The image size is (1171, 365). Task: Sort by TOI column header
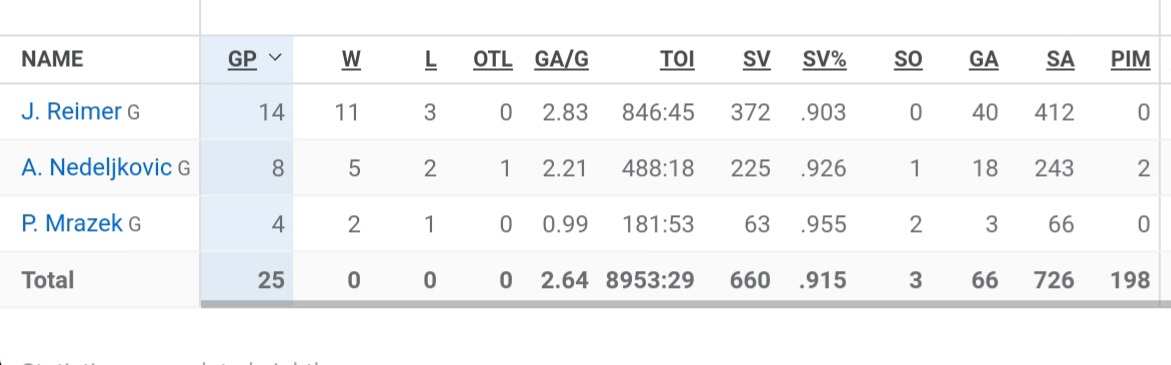(677, 59)
